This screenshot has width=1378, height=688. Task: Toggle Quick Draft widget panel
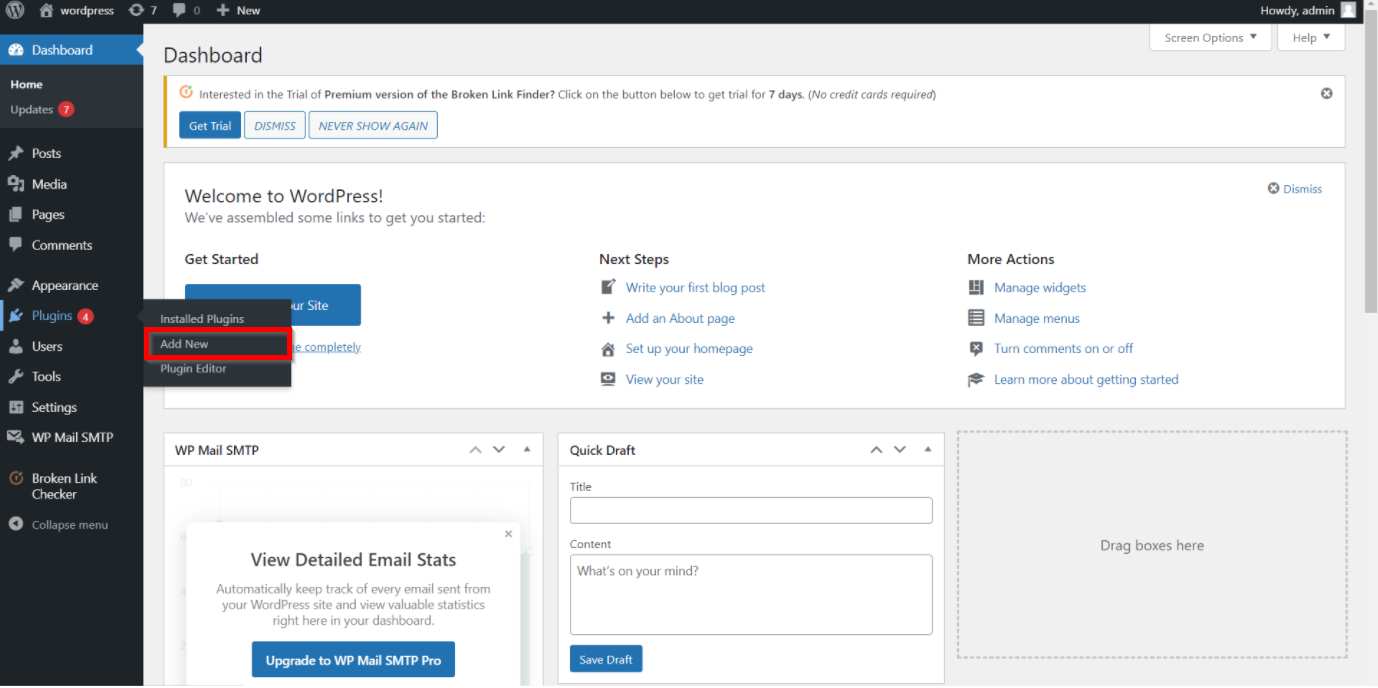pyautogui.click(x=928, y=450)
